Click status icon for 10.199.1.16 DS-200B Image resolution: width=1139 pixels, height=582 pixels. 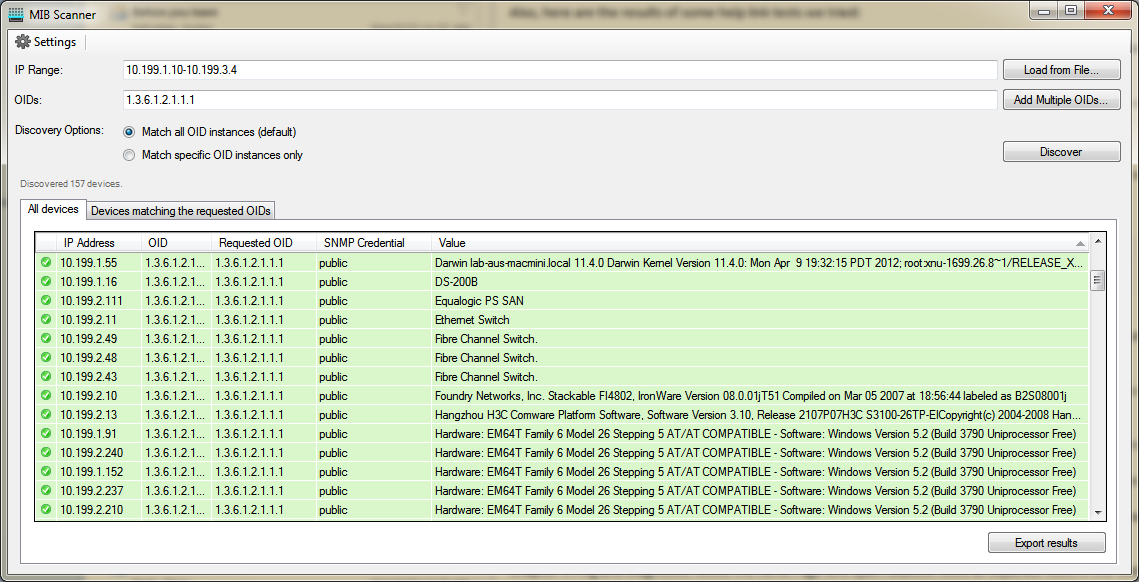point(46,282)
